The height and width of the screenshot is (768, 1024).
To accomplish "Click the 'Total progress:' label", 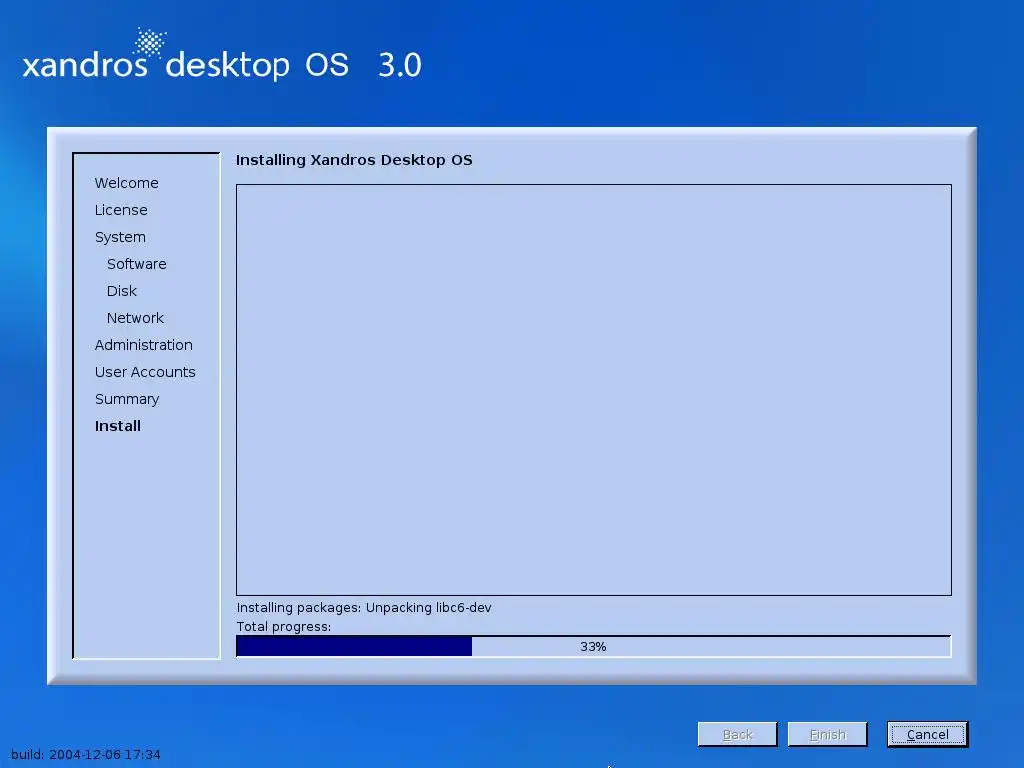I will pyautogui.click(x=283, y=626).
